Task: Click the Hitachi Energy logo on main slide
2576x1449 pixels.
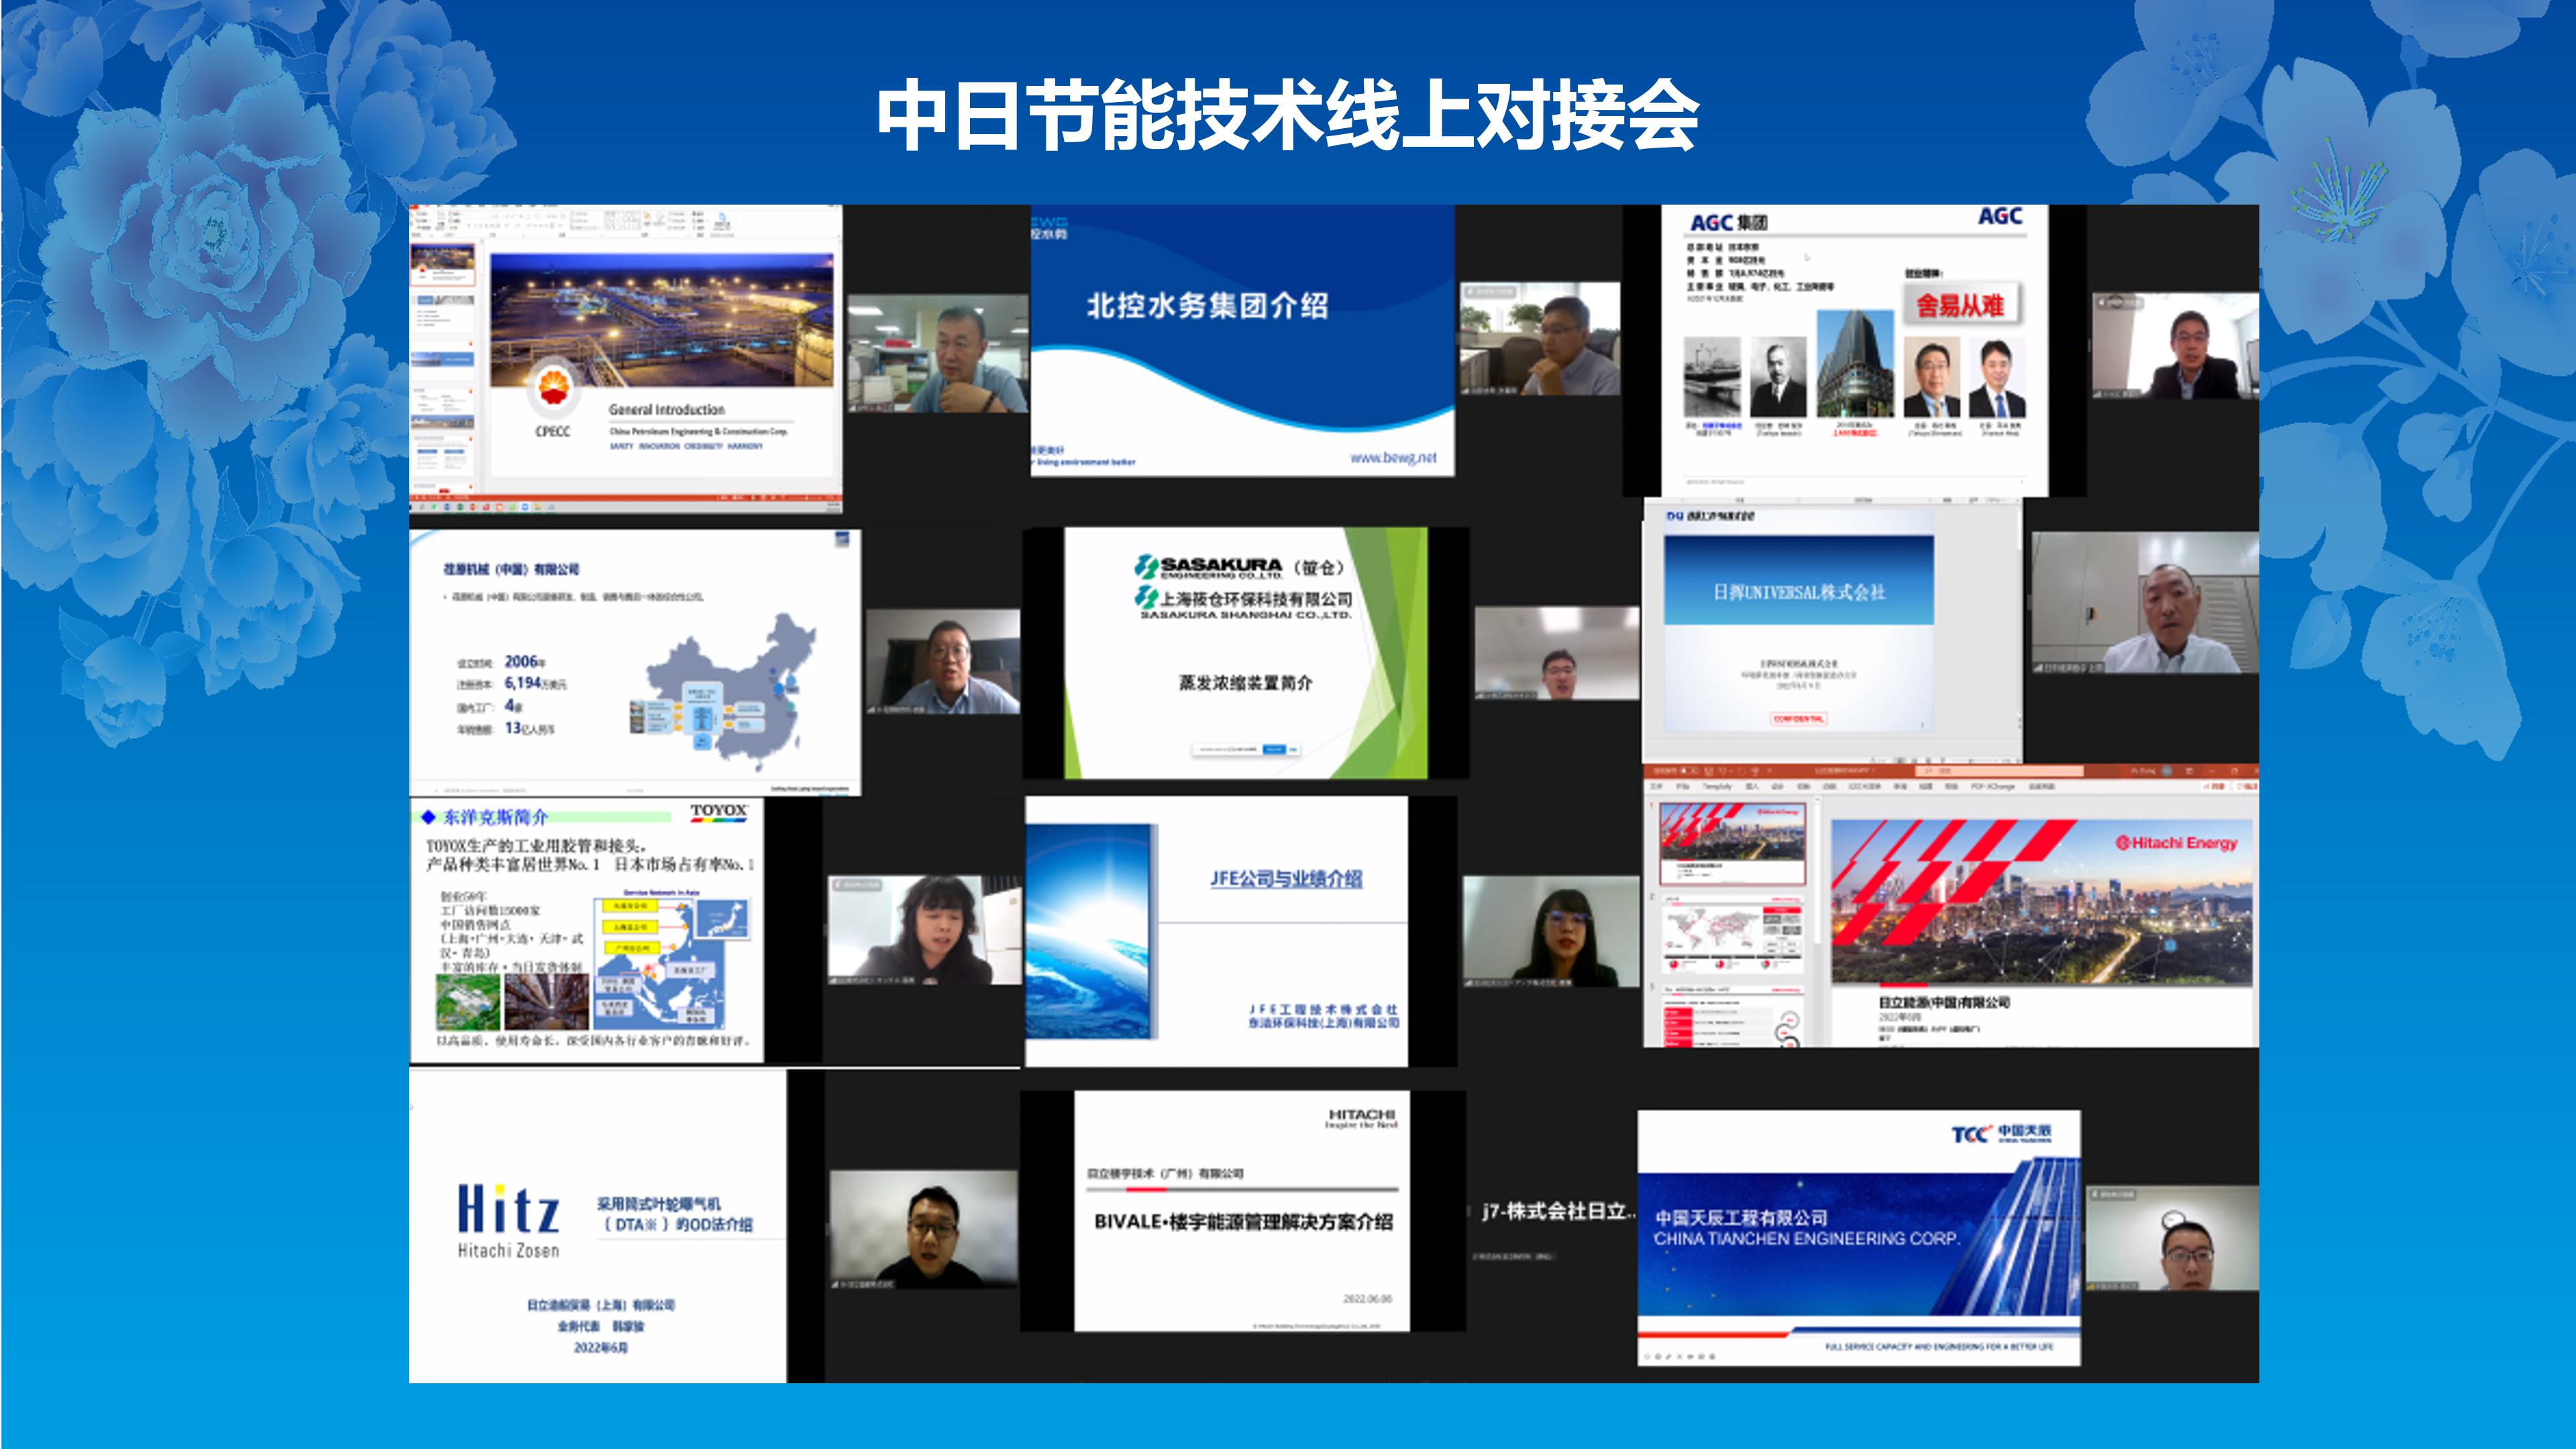Action: pos(2176,843)
